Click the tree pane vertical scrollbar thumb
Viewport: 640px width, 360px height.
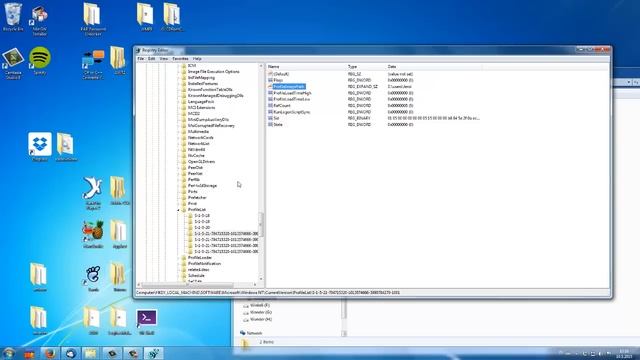[261, 224]
